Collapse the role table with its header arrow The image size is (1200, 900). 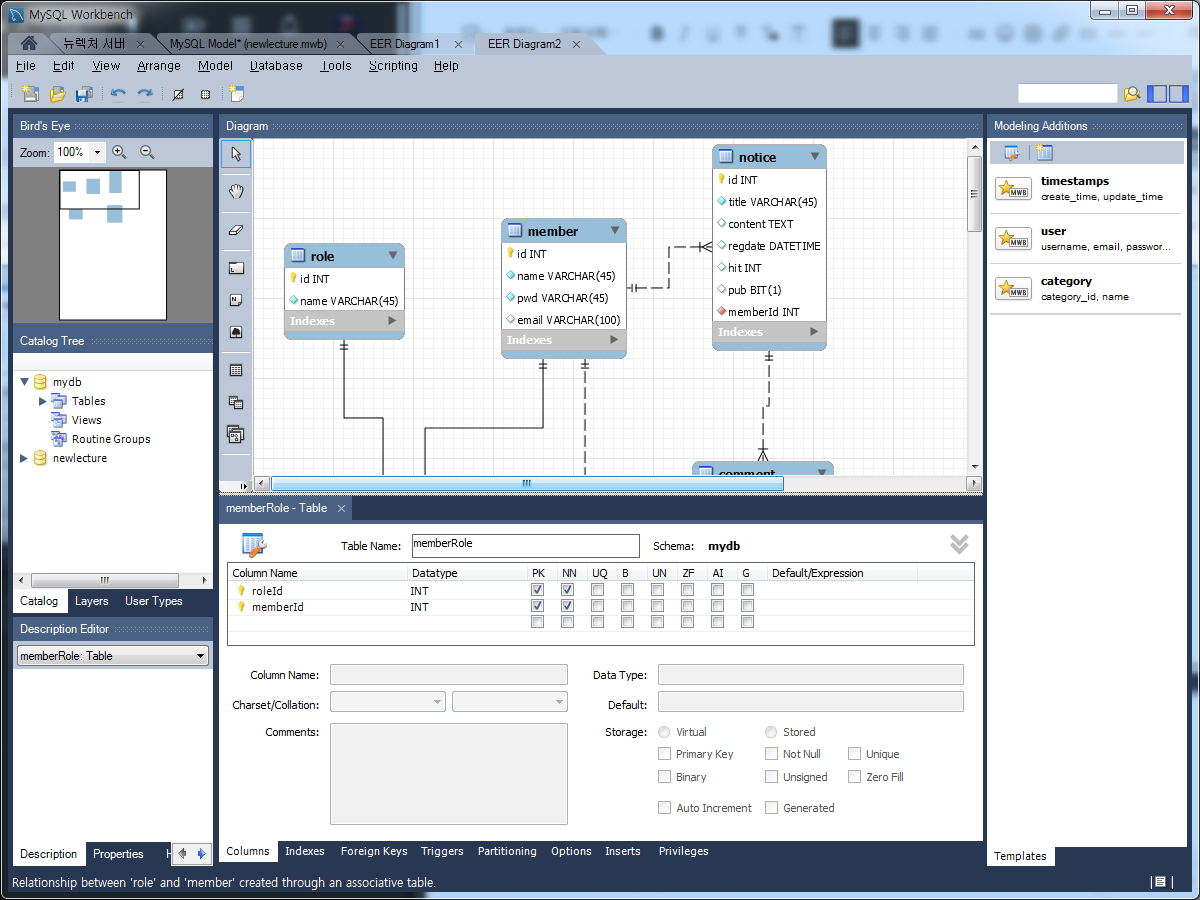[393, 256]
